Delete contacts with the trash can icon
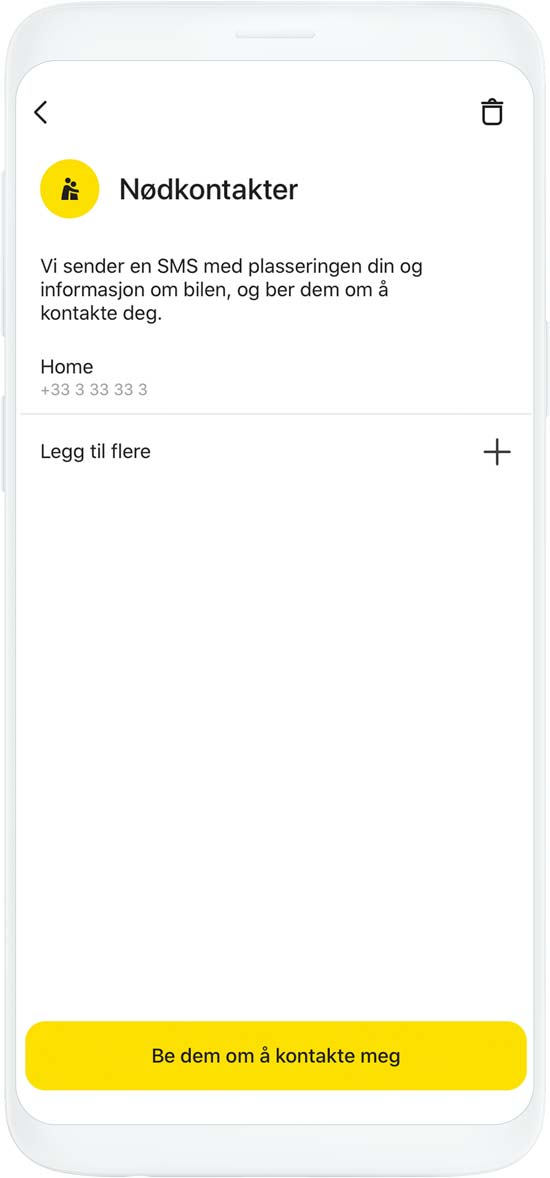The image size is (550, 1178). [x=492, y=112]
